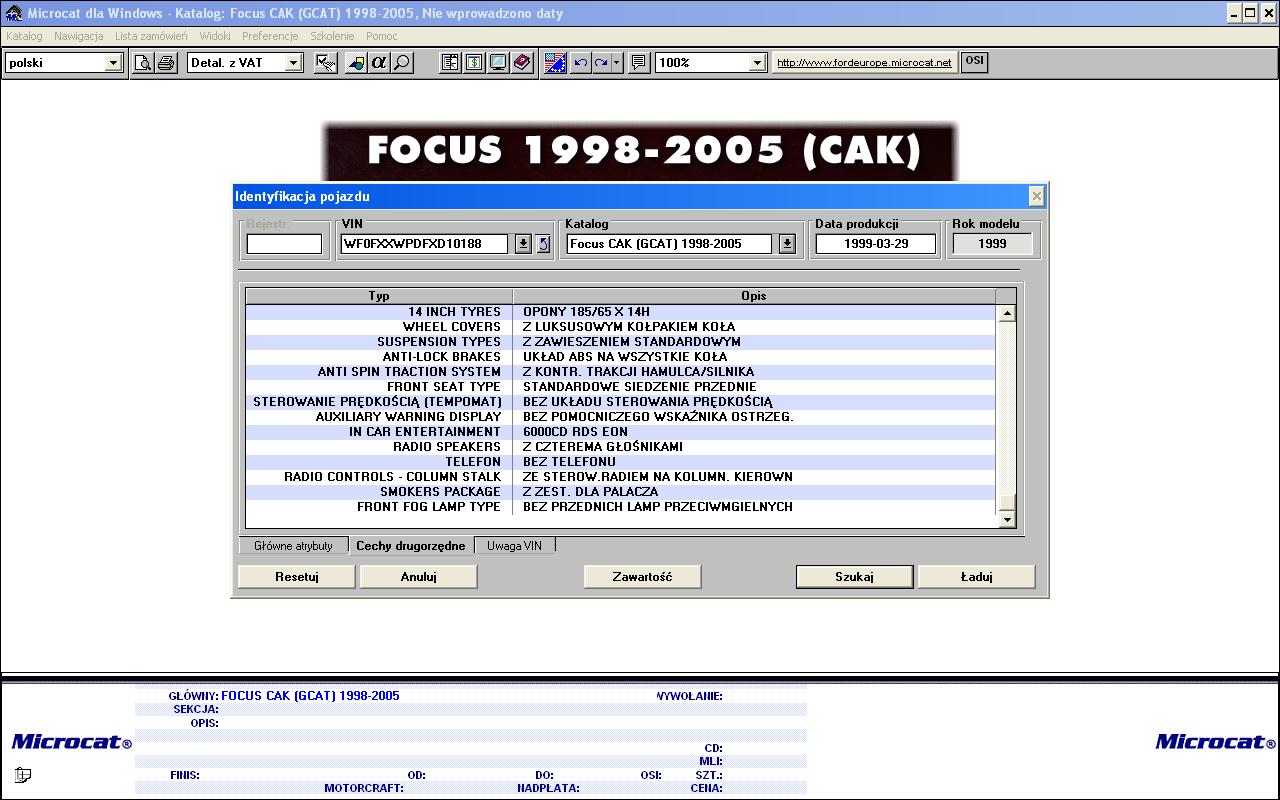Click the OSI toolbar button
The height and width of the screenshot is (800, 1280).
tap(974, 61)
